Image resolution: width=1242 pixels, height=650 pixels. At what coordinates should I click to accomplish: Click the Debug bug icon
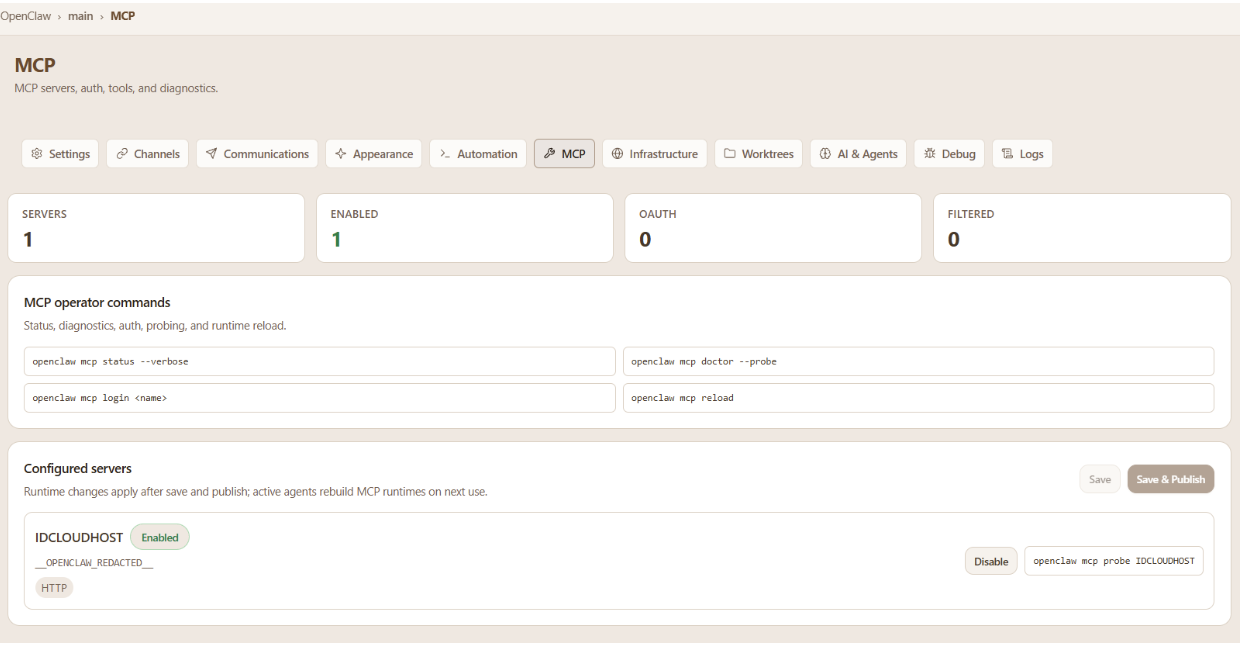pyautogui.click(x=930, y=154)
